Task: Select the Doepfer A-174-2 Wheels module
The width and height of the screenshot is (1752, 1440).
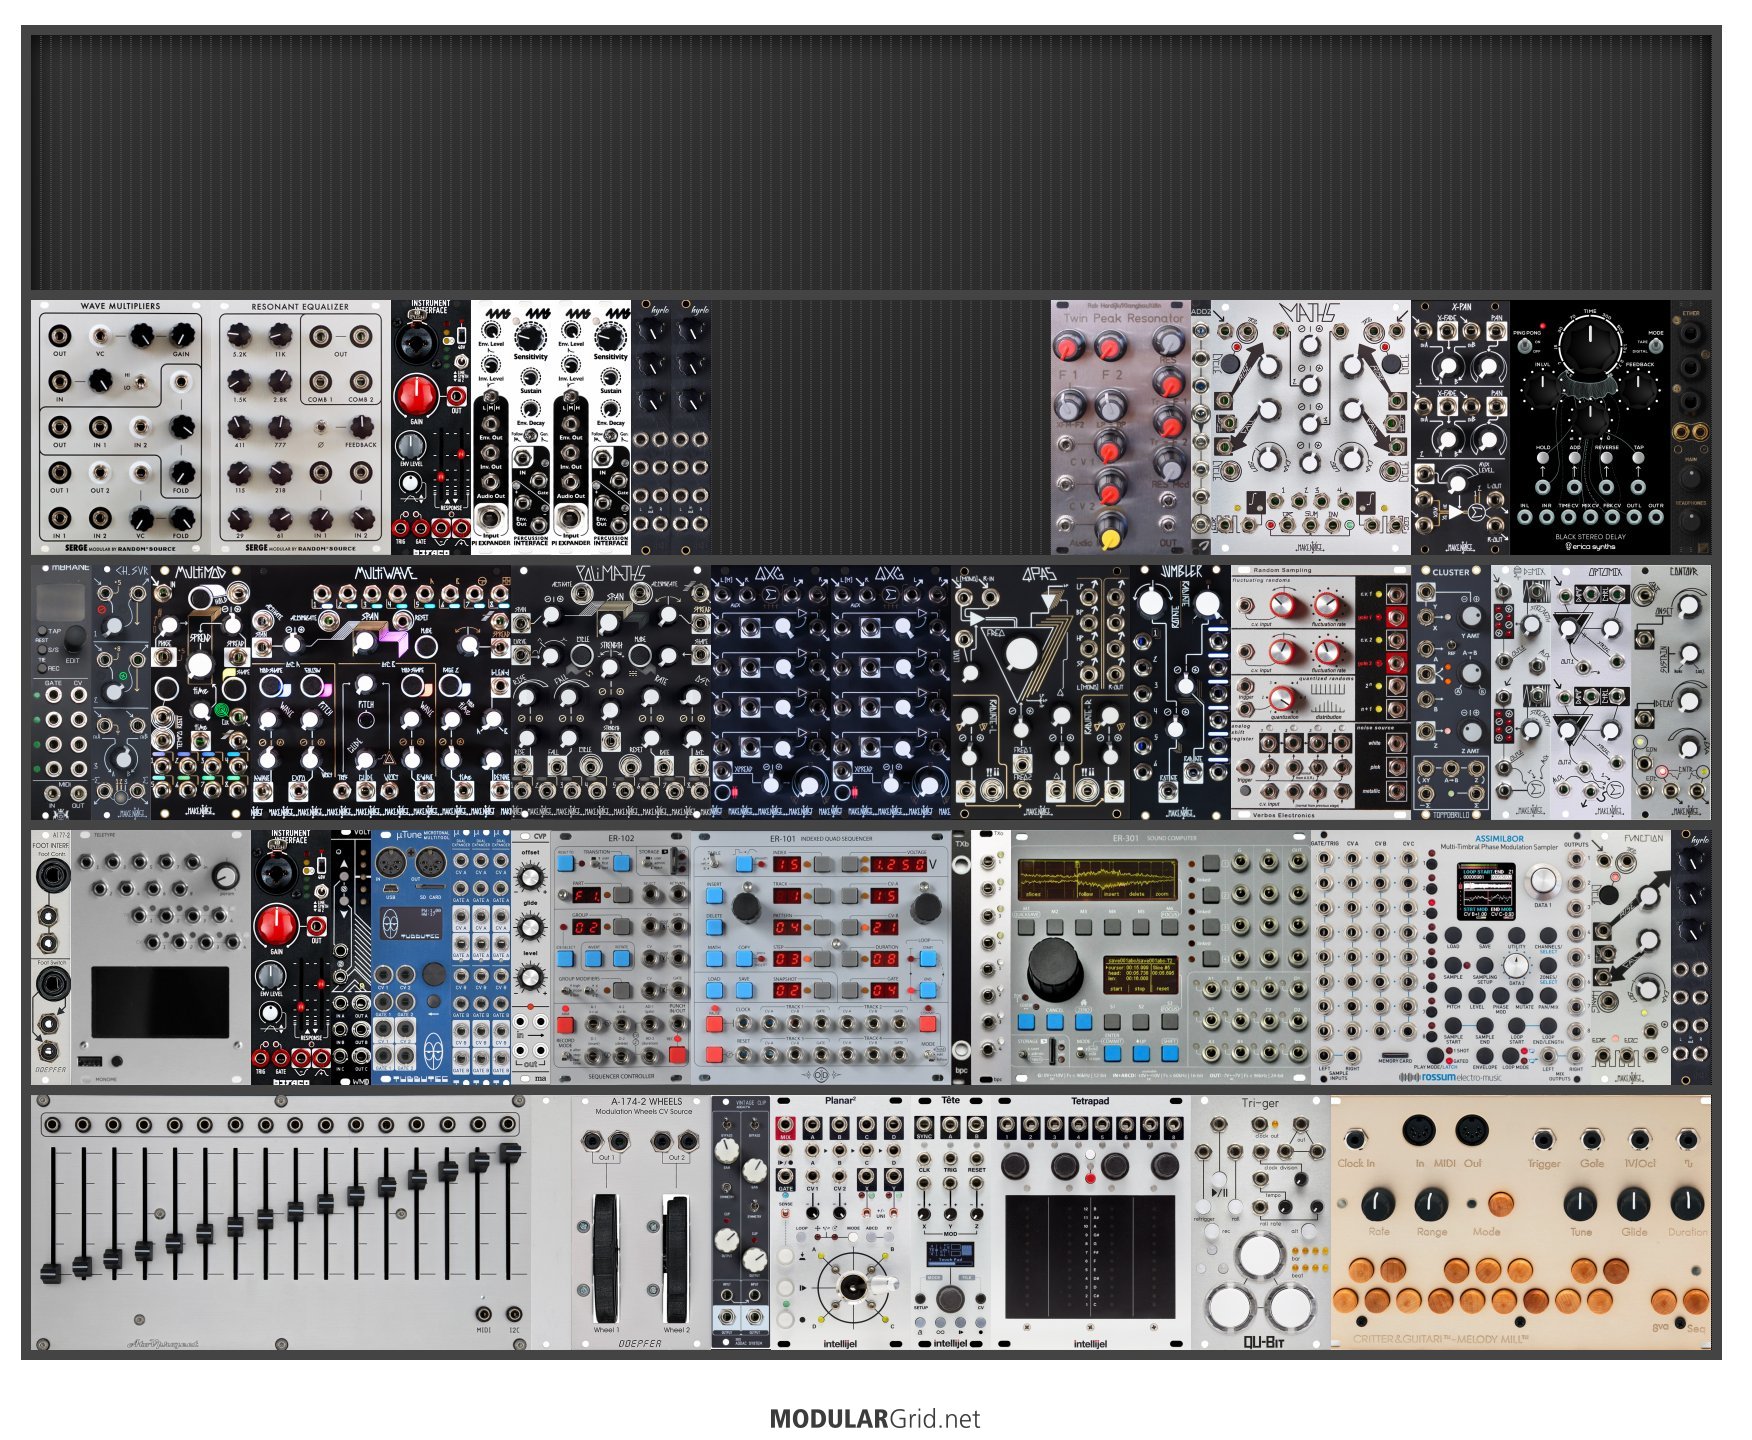Action: coord(641,1222)
